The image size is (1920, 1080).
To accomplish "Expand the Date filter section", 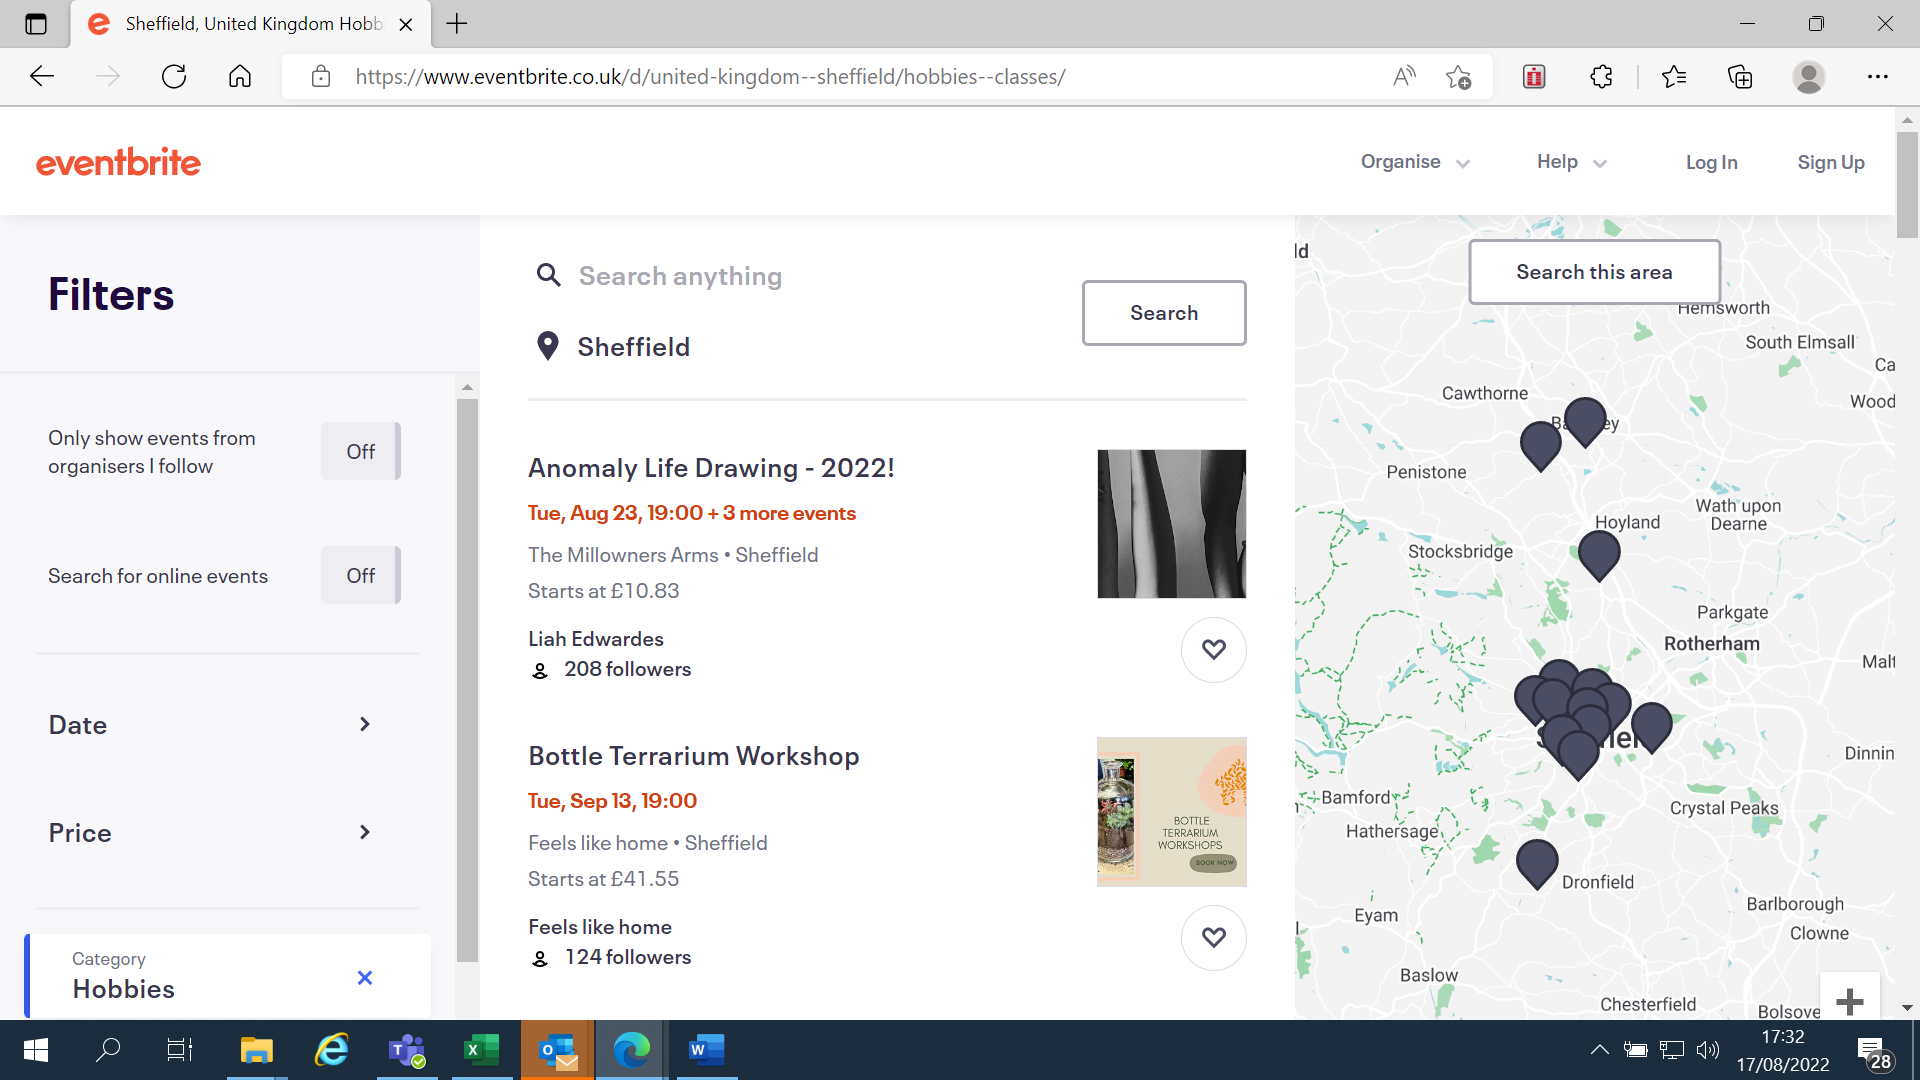I will coord(364,723).
